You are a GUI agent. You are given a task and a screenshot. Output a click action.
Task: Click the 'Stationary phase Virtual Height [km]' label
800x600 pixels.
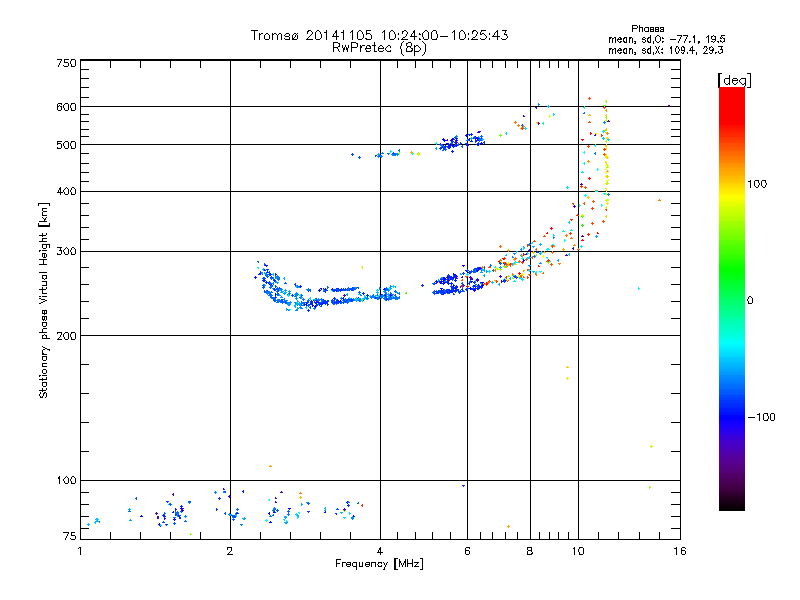pos(44,300)
